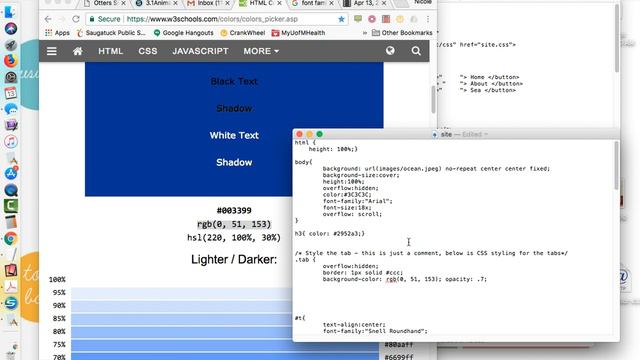Switch to the Otters browser tab
This screenshot has height=360, width=640.
[x=103, y=3]
